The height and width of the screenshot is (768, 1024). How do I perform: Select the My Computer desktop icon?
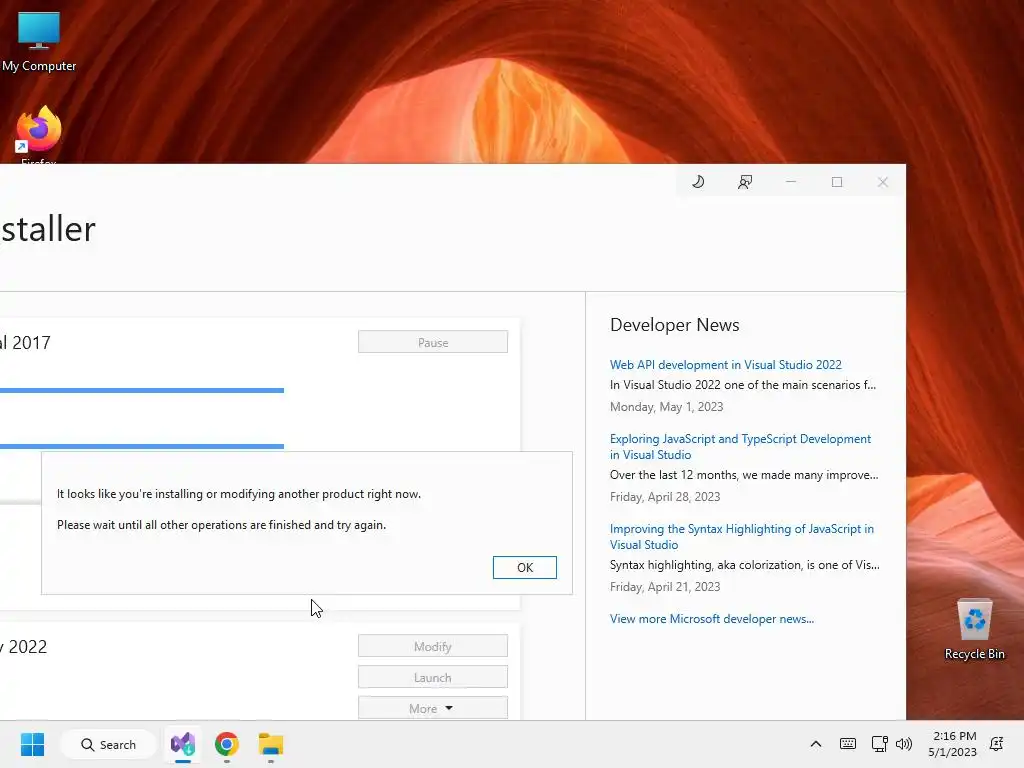click(x=39, y=42)
